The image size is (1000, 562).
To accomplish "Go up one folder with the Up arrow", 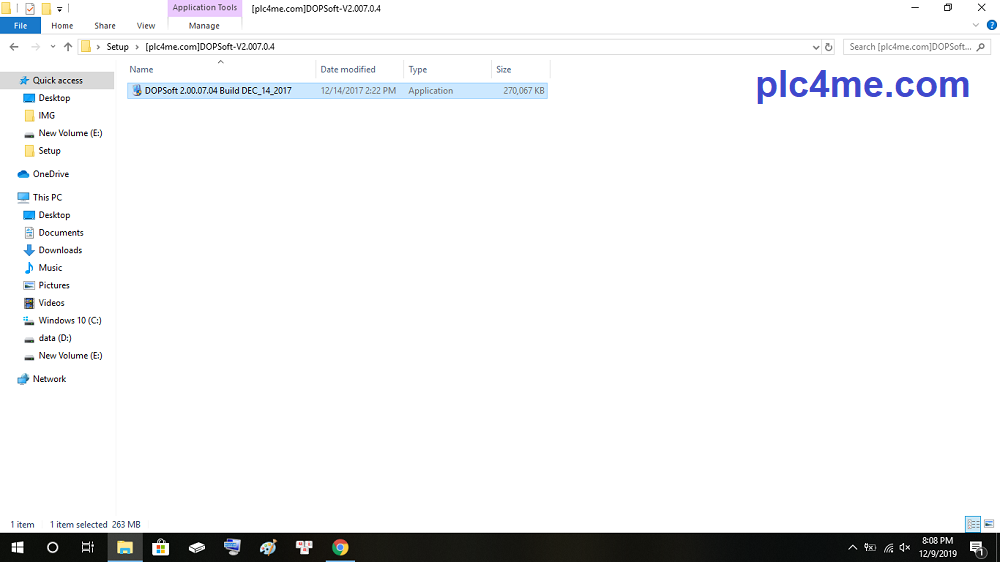I will [68, 47].
